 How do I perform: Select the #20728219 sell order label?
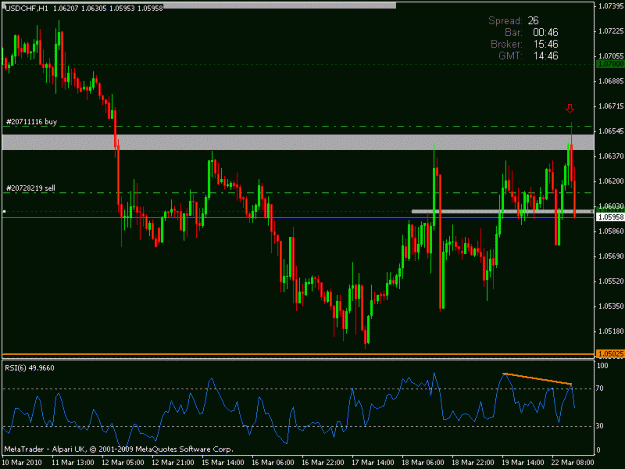click(31, 188)
